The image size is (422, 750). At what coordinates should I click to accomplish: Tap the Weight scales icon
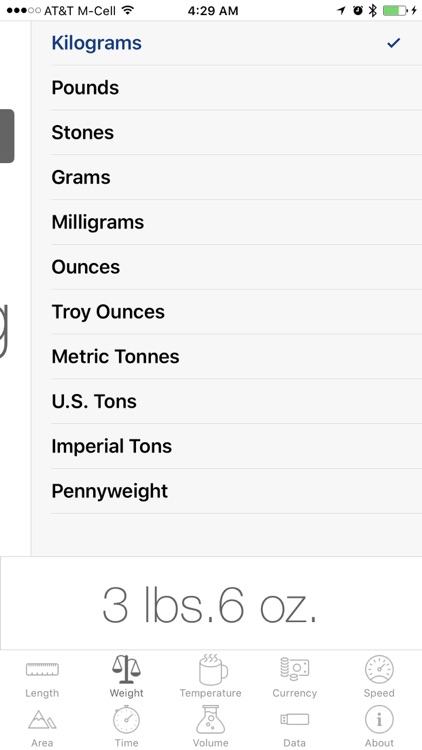(126, 676)
